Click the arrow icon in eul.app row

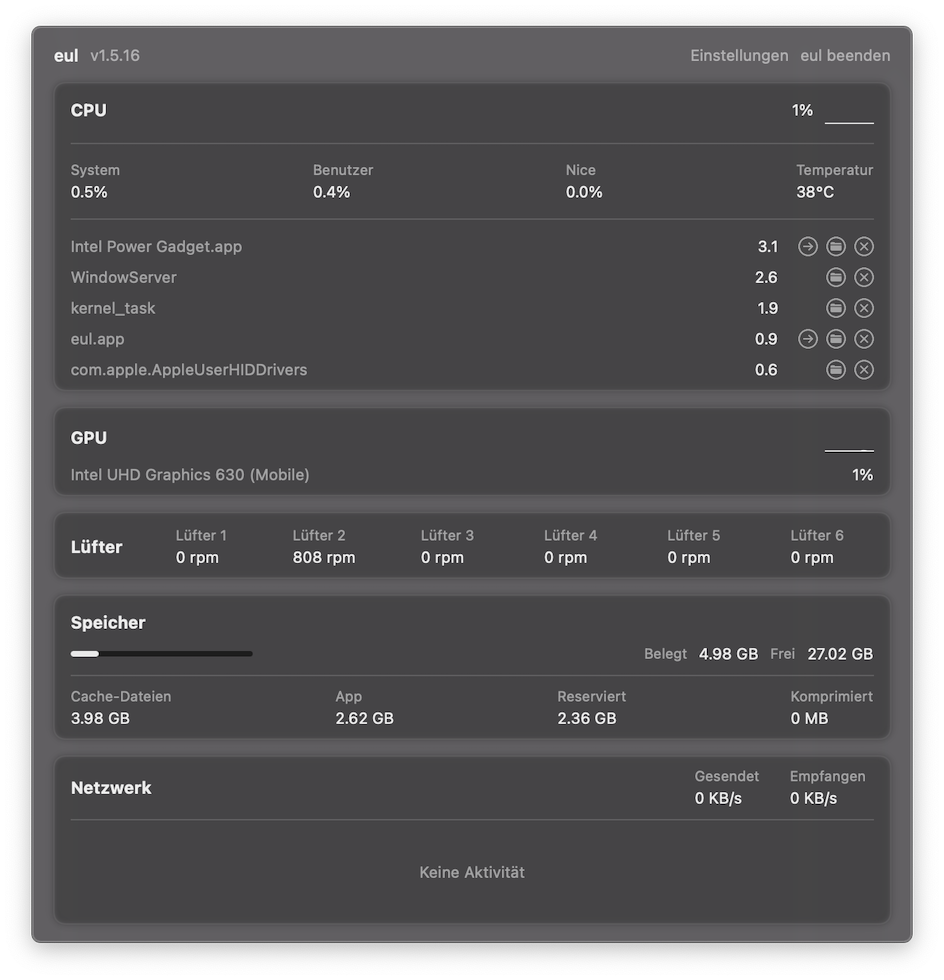807,339
